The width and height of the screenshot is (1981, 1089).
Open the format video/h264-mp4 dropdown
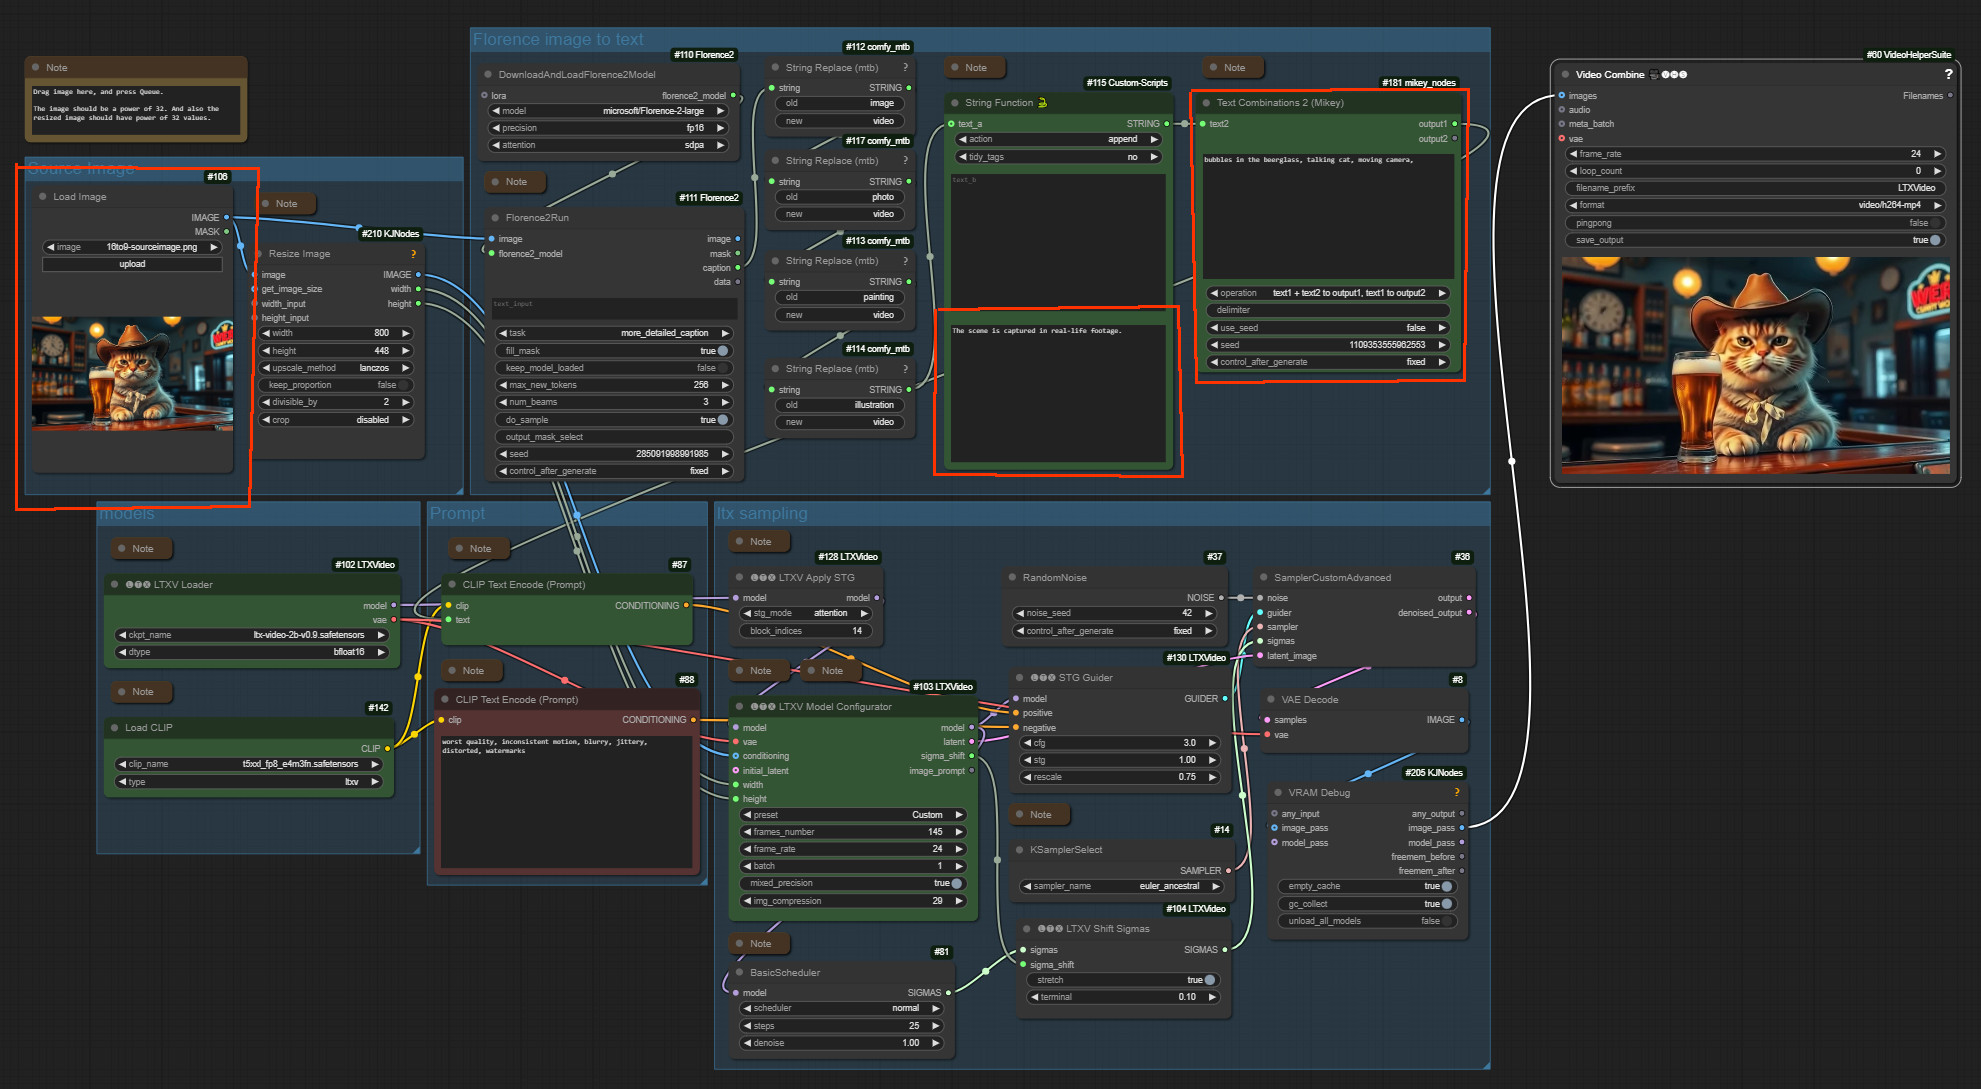pos(1755,205)
